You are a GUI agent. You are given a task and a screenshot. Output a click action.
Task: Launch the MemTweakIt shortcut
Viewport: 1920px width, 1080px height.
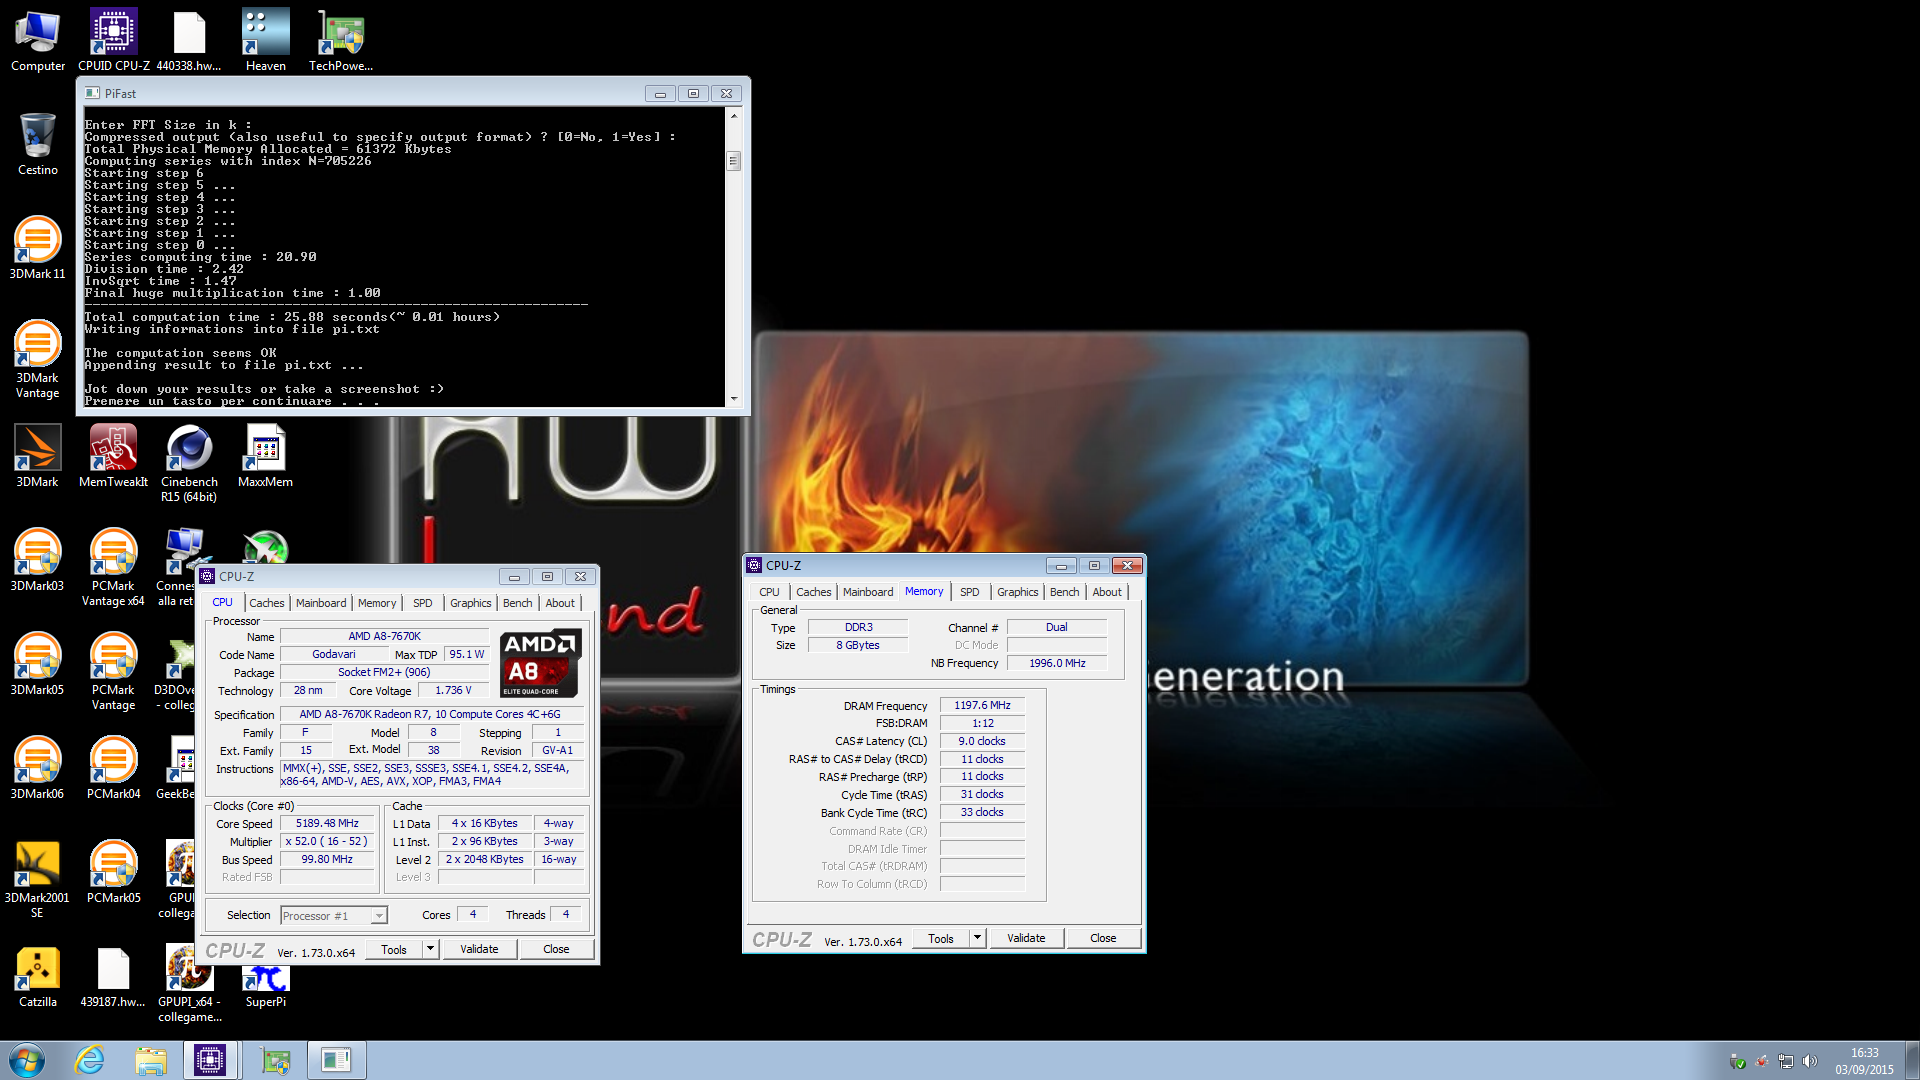tap(113, 457)
